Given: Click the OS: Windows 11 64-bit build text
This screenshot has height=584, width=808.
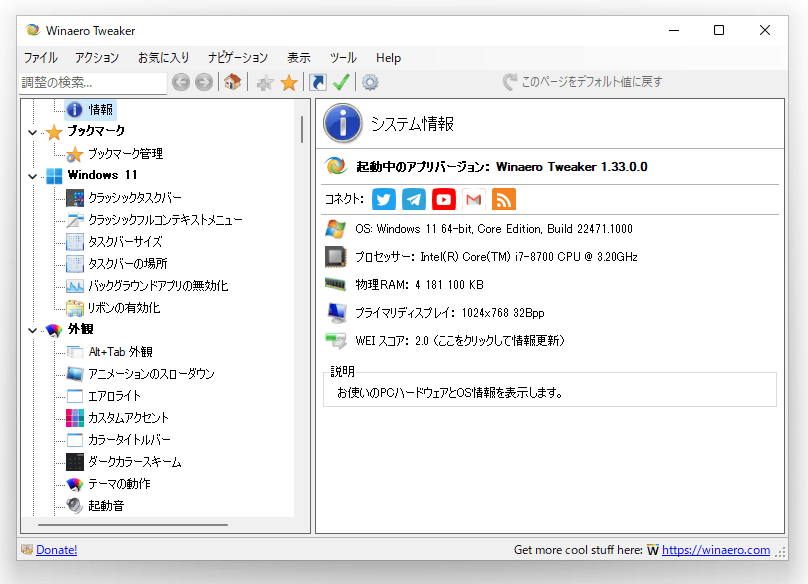Looking at the screenshot, I should pos(494,229).
